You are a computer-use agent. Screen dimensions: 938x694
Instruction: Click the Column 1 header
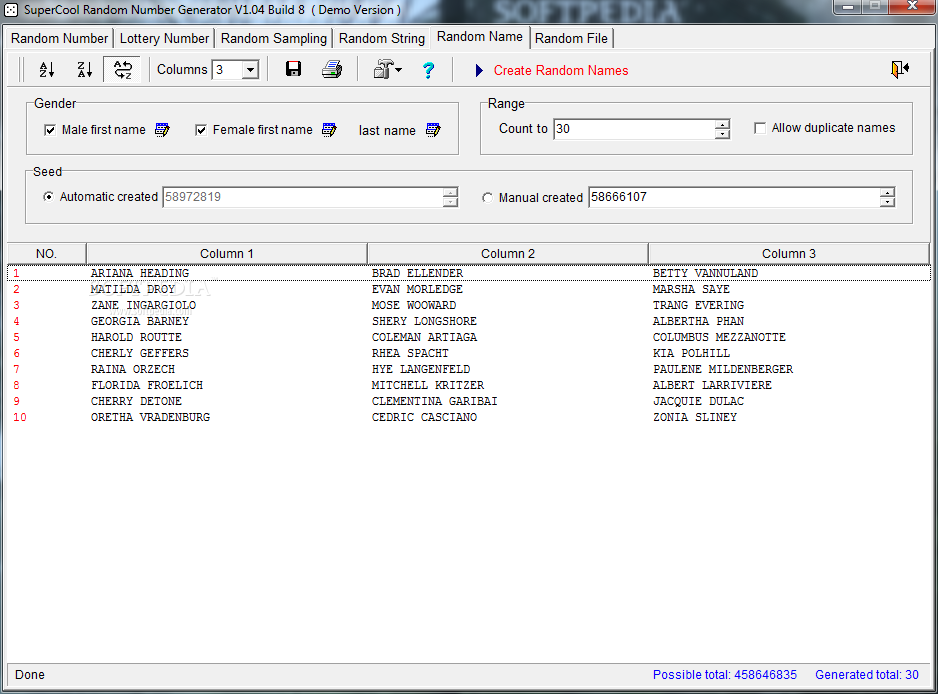pos(227,254)
